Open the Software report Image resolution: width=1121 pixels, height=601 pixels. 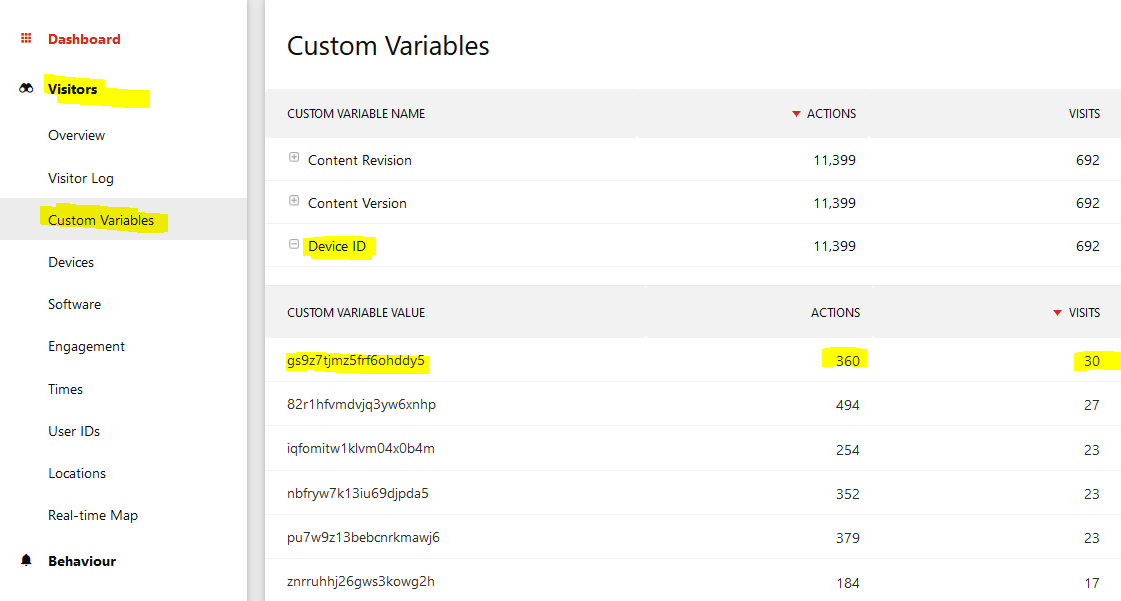click(74, 304)
